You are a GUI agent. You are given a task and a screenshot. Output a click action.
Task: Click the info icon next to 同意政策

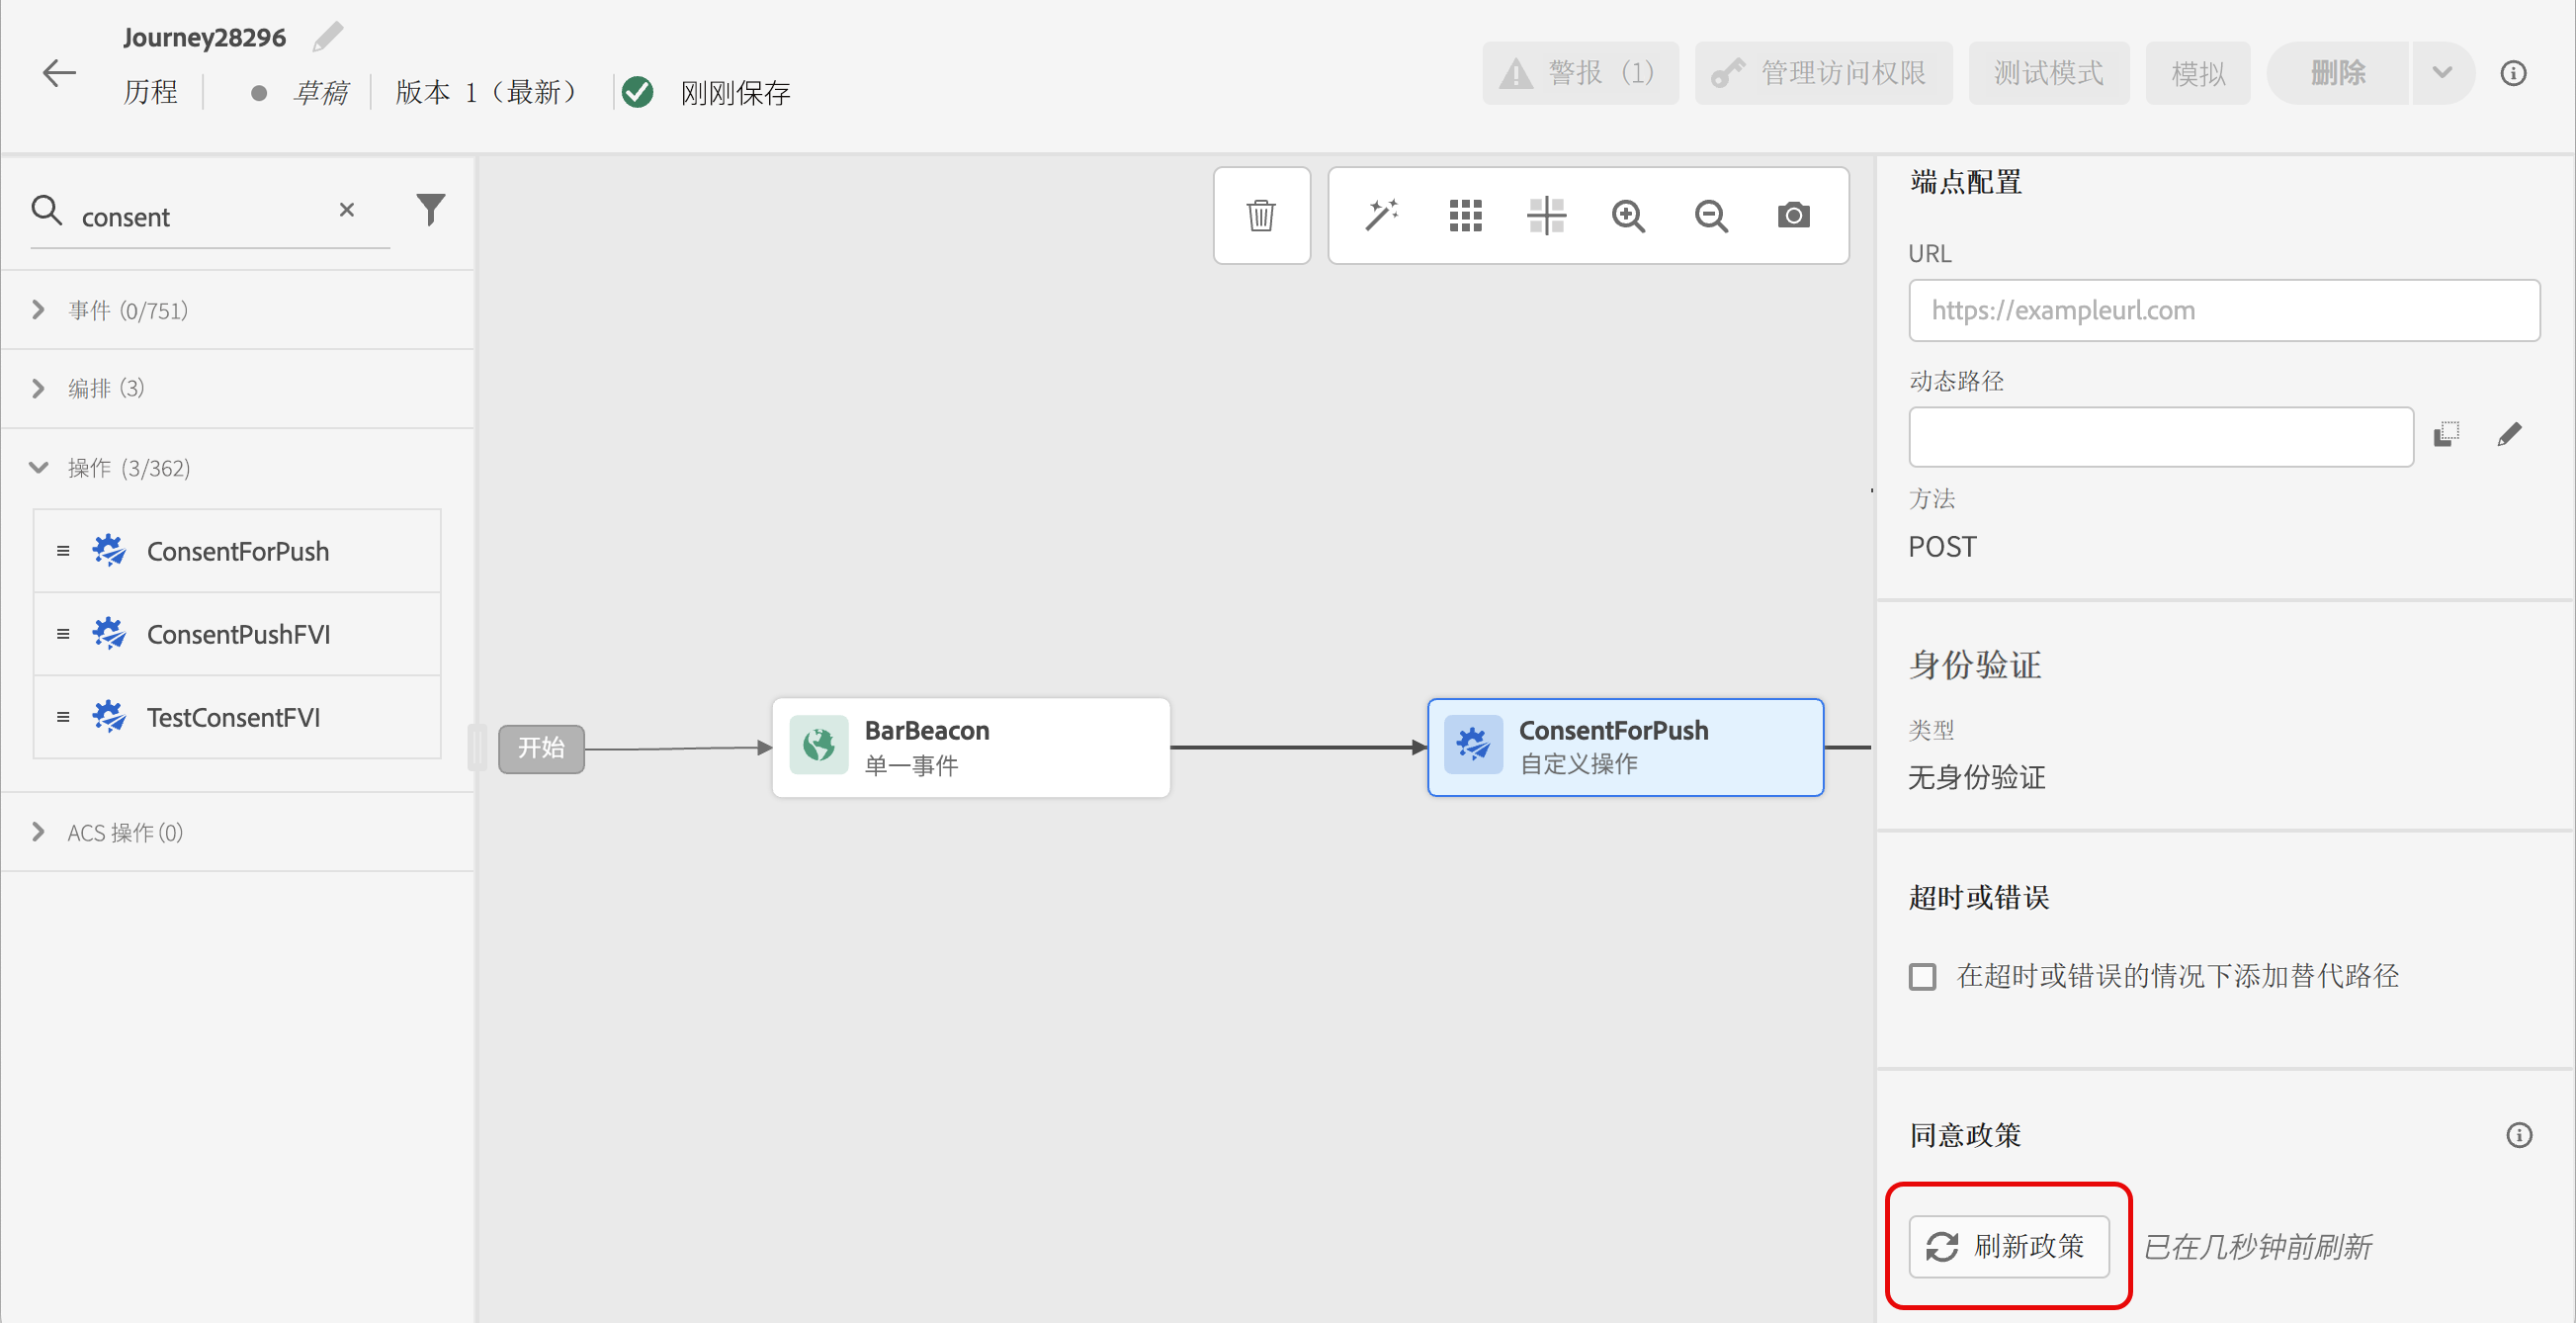(2518, 1135)
